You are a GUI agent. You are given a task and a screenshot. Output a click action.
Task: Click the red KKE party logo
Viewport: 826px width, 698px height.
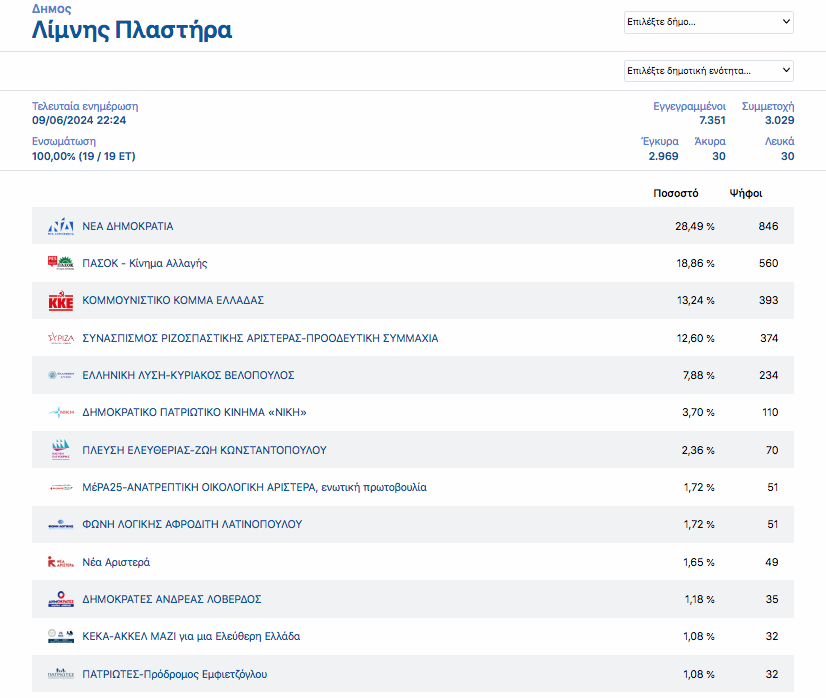click(61, 301)
